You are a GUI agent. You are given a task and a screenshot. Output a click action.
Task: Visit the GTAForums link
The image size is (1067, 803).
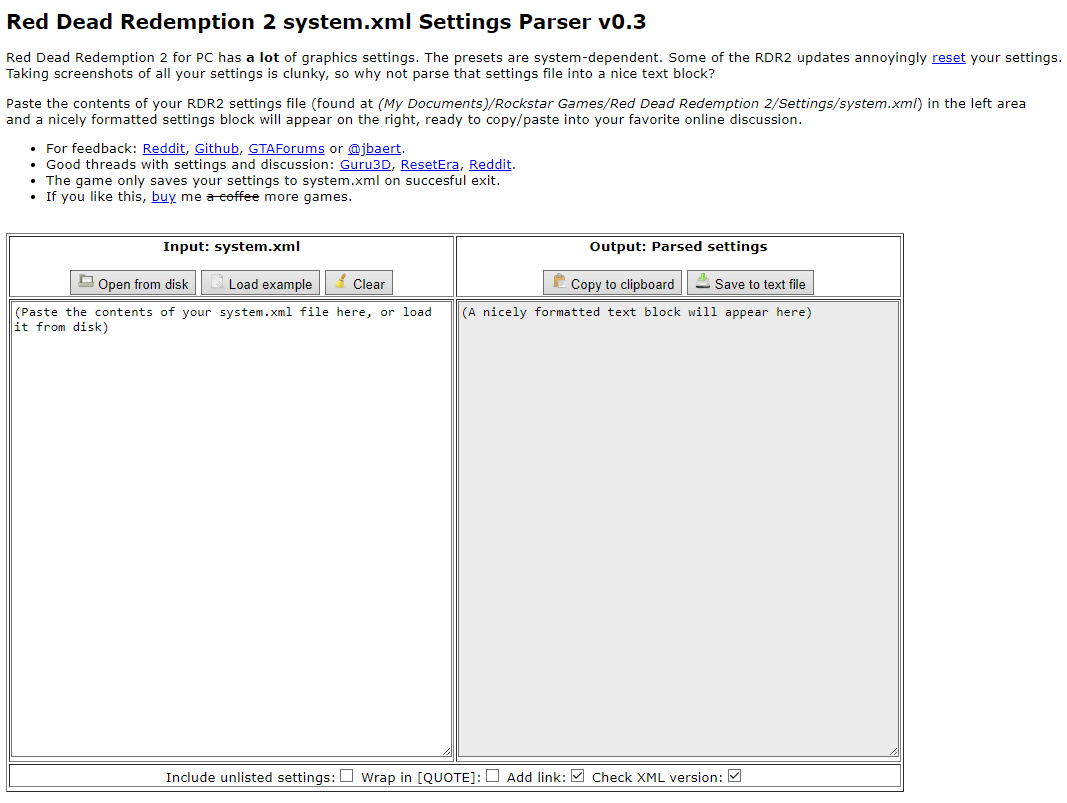(x=286, y=148)
